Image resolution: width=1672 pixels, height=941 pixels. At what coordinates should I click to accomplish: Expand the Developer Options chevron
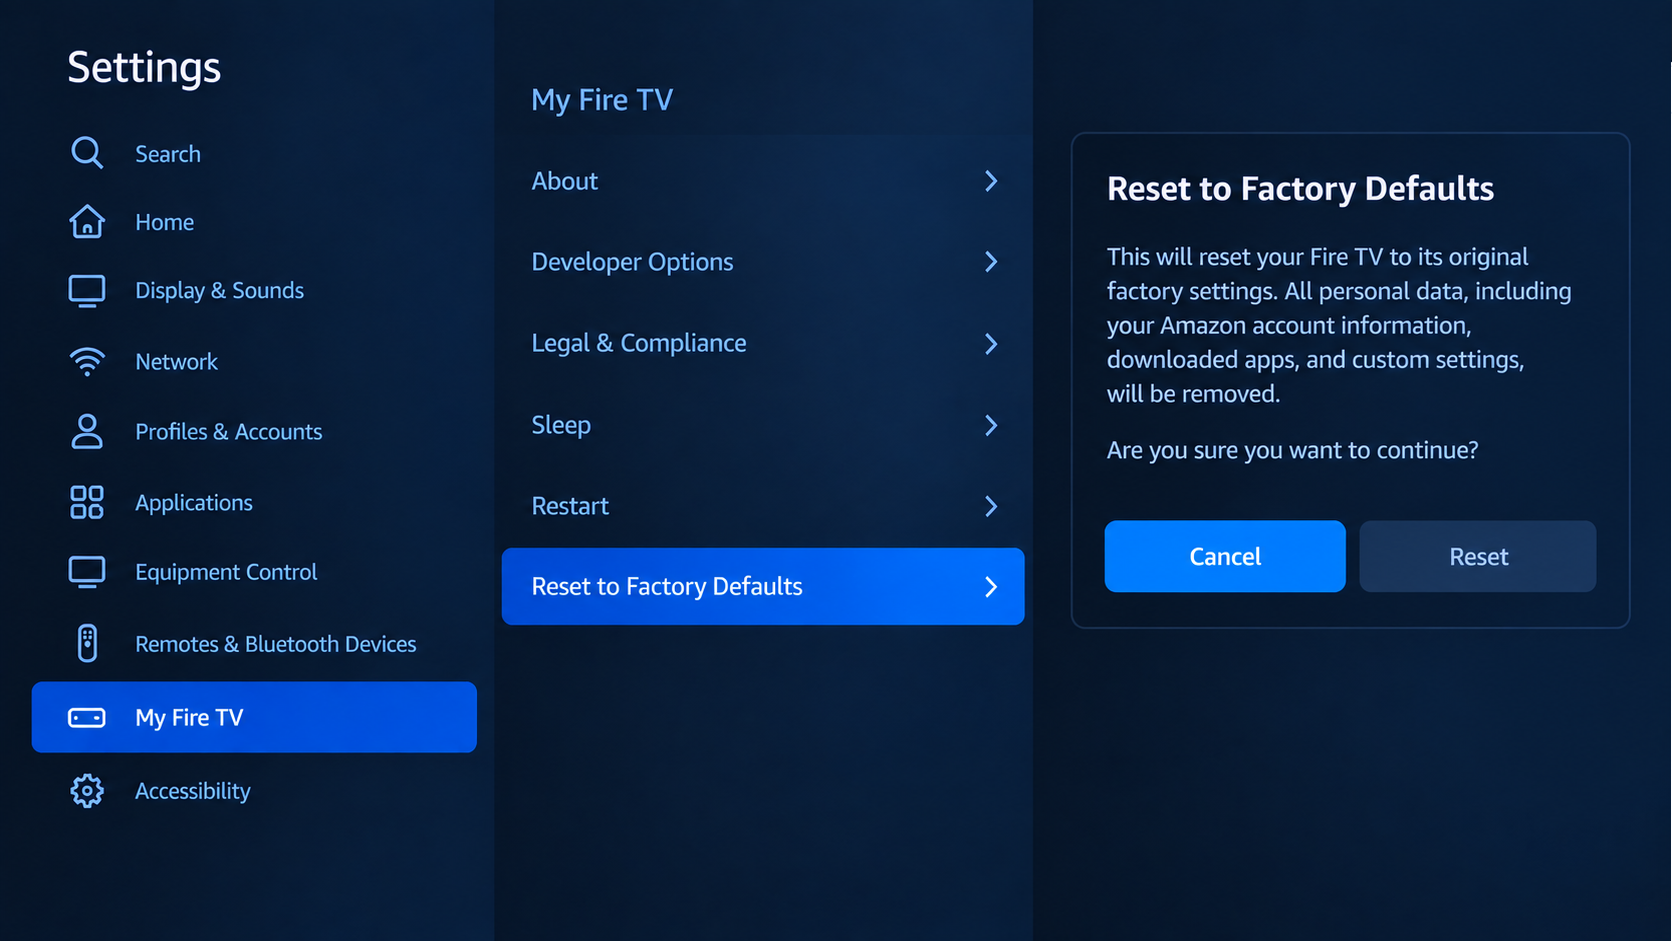click(991, 262)
